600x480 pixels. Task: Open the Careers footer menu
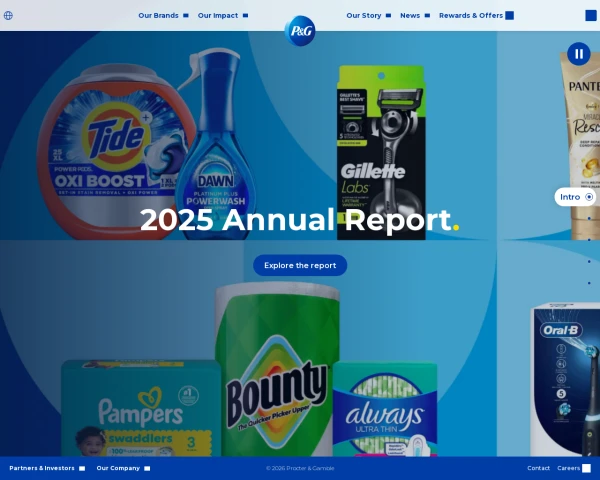coord(574,468)
